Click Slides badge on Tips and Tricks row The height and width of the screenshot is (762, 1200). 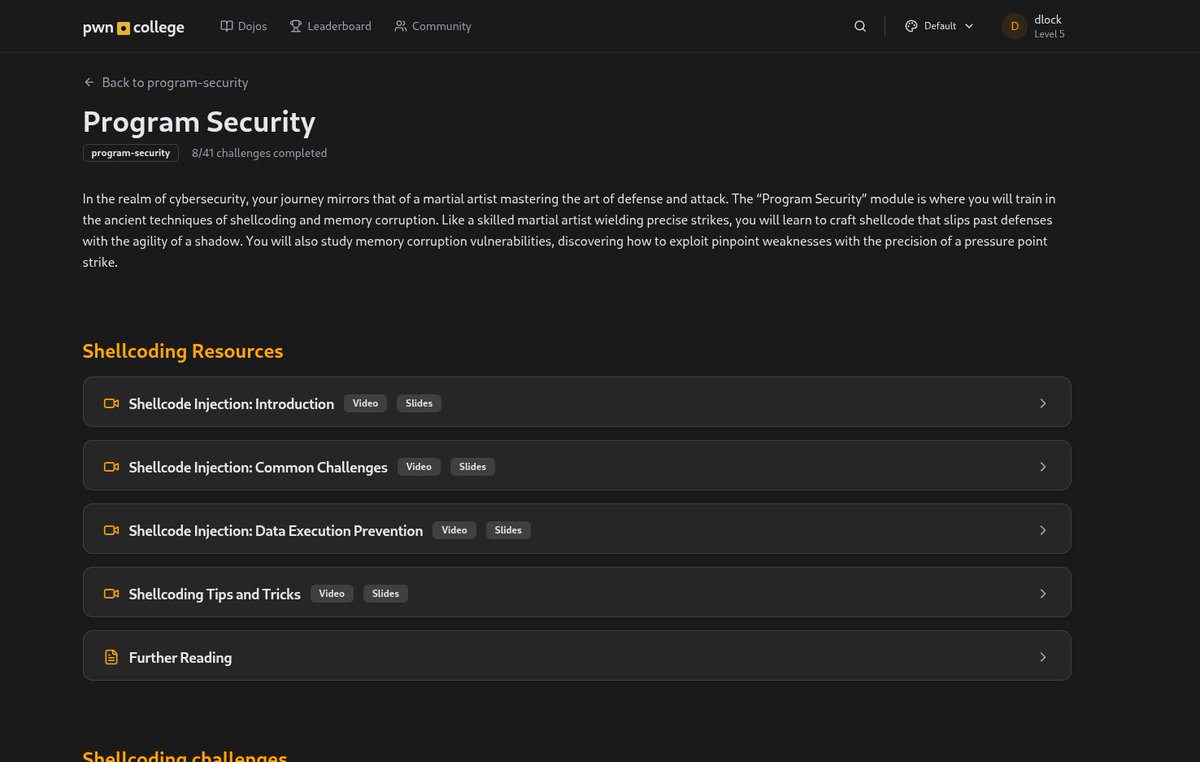coord(386,594)
